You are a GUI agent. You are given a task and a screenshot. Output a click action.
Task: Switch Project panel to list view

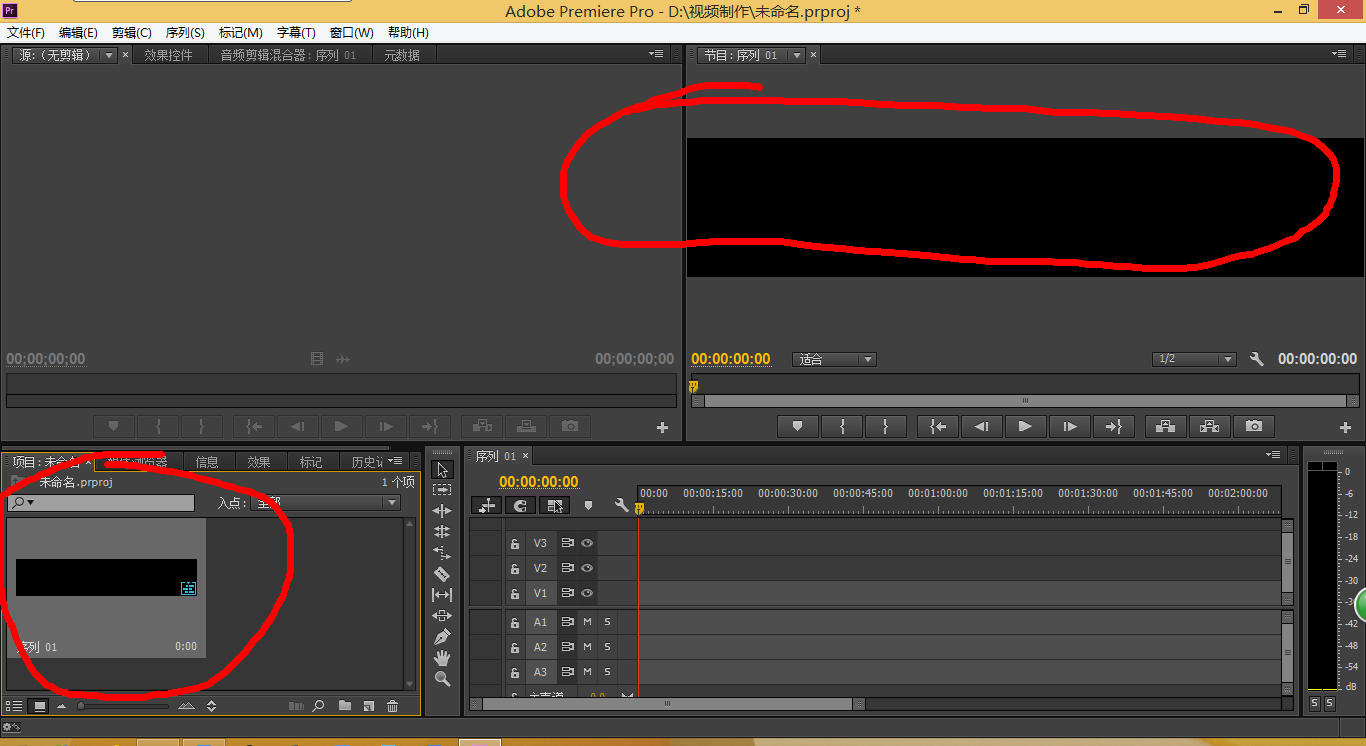tap(14, 706)
